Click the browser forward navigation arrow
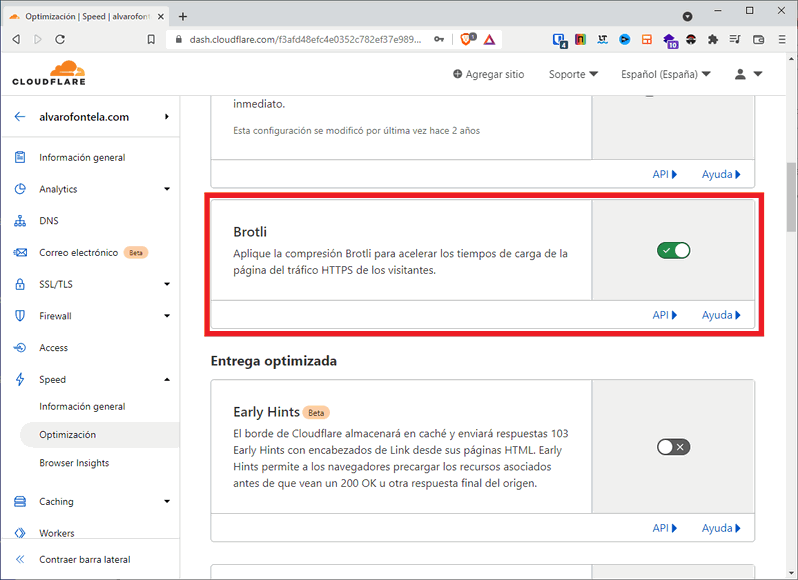 (x=38, y=39)
